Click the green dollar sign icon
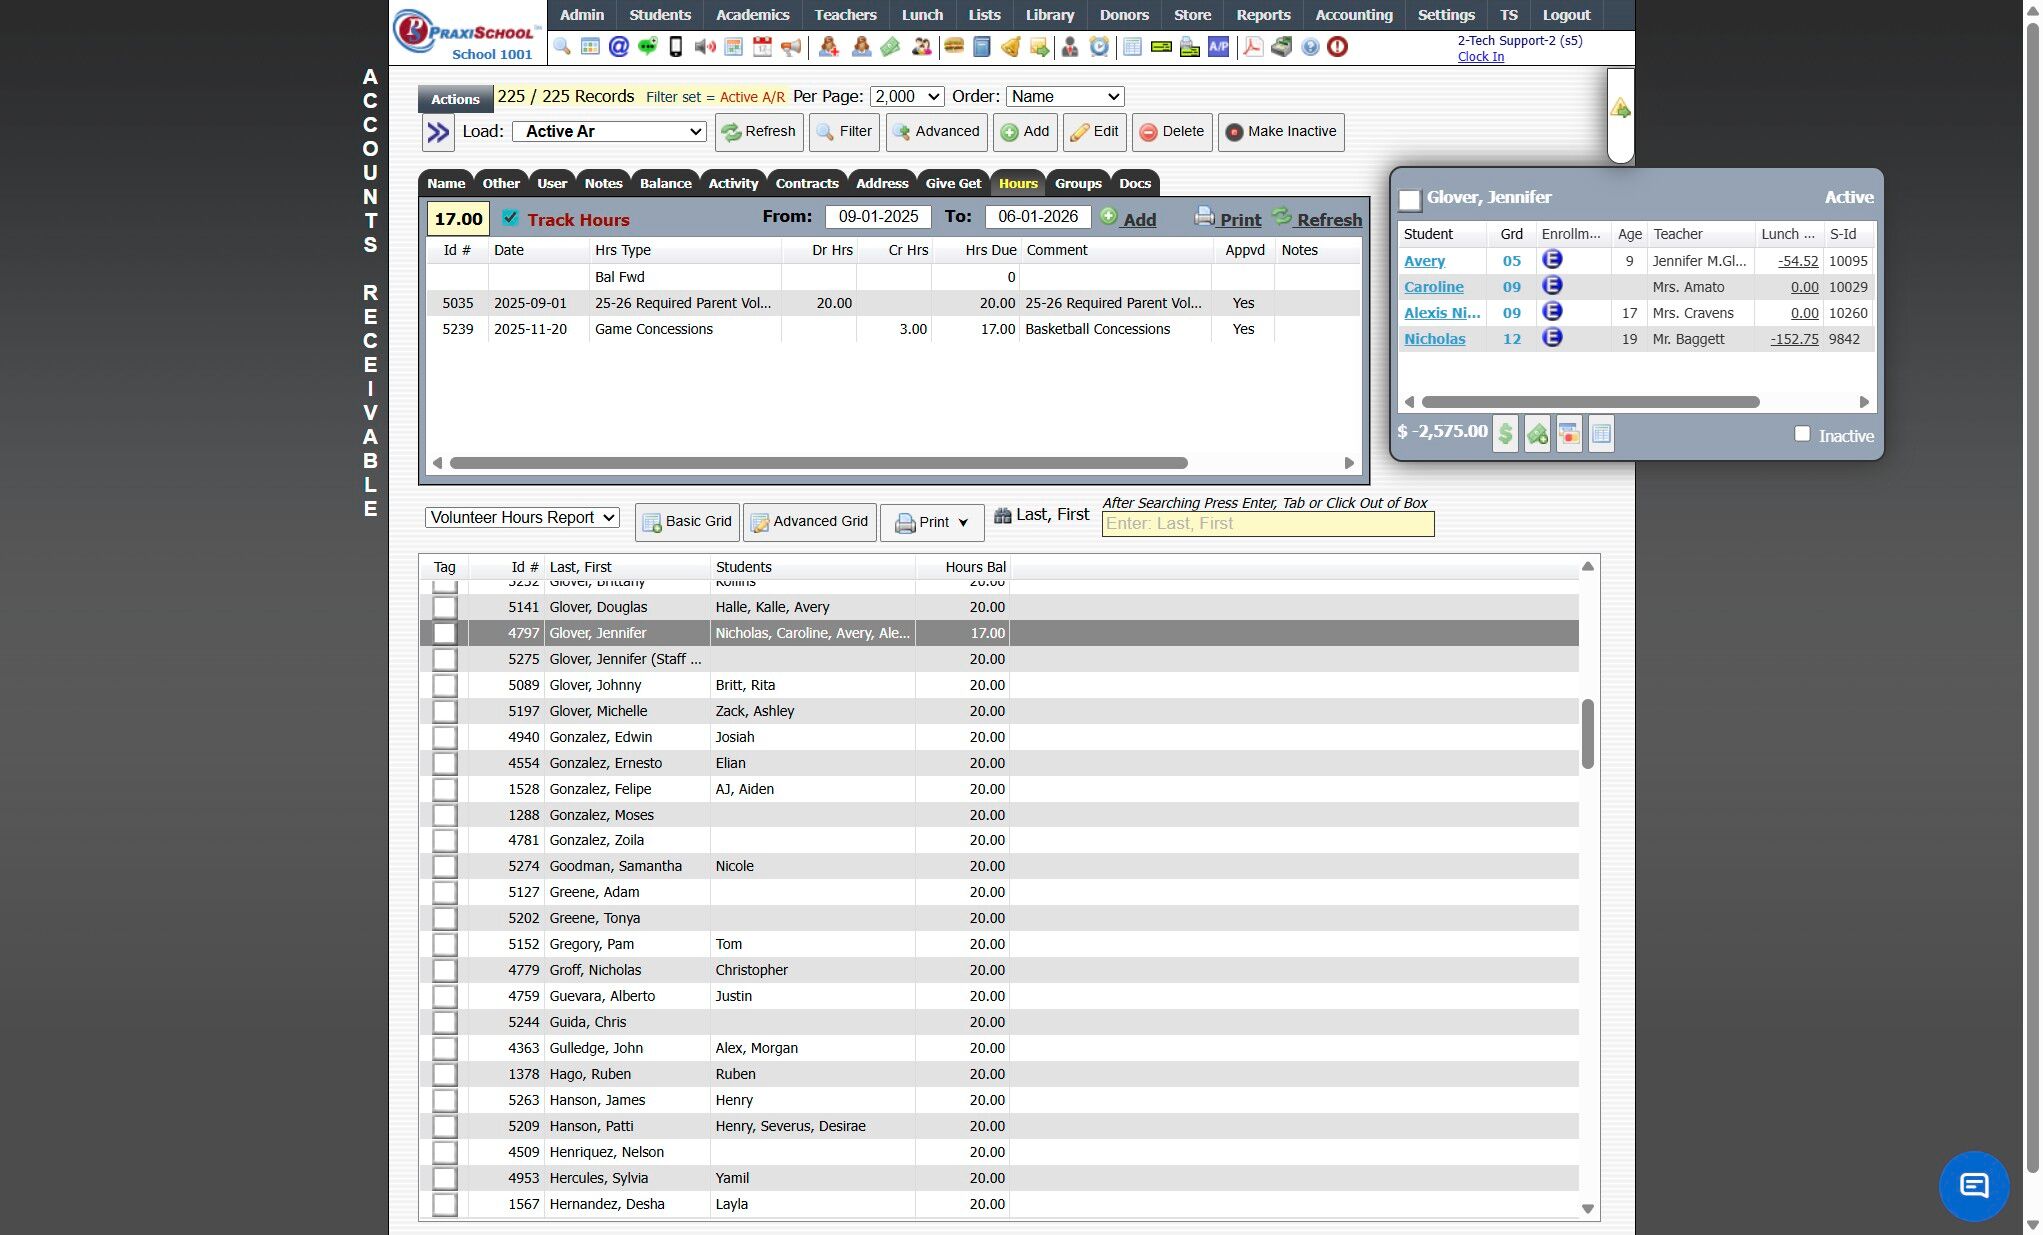Viewport: 2043px width, 1235px height. point(1505,434)
